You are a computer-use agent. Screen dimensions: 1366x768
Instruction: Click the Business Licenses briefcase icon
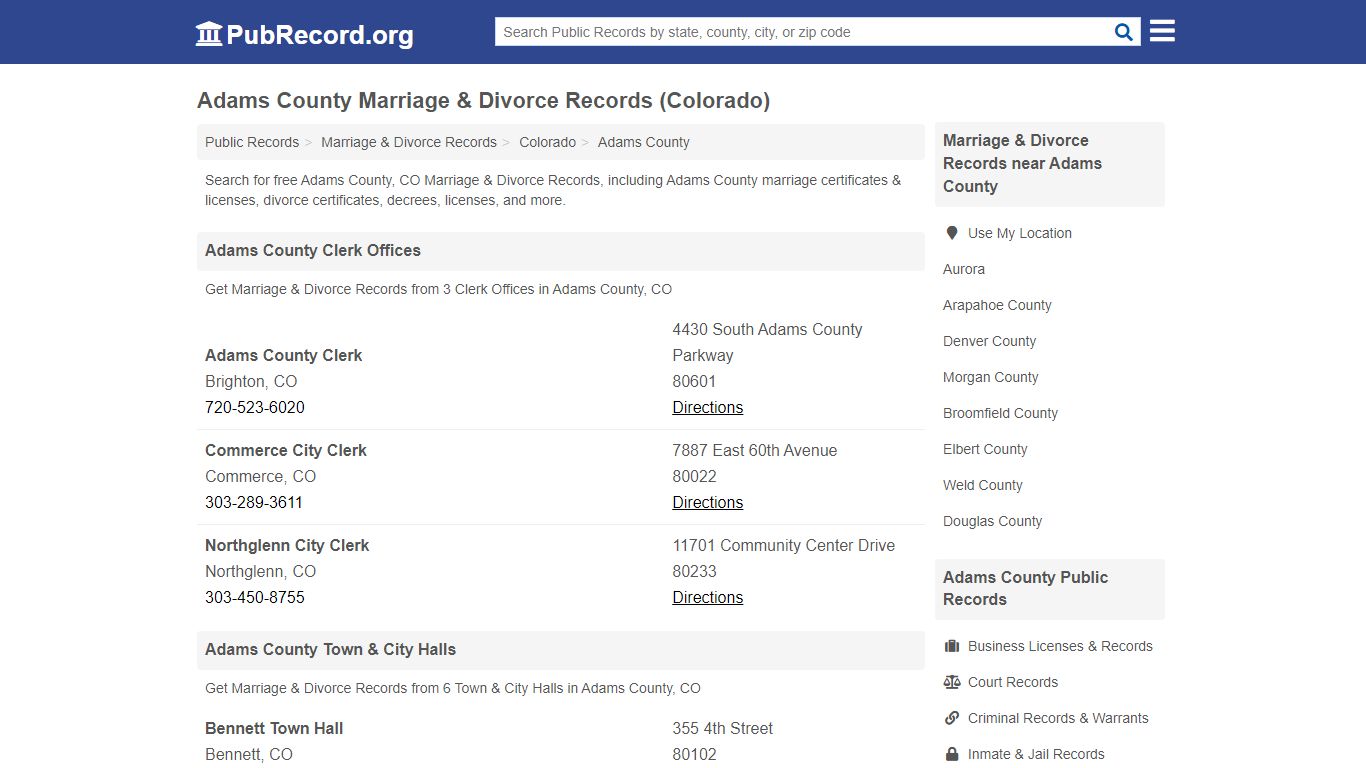click(952, 646)
